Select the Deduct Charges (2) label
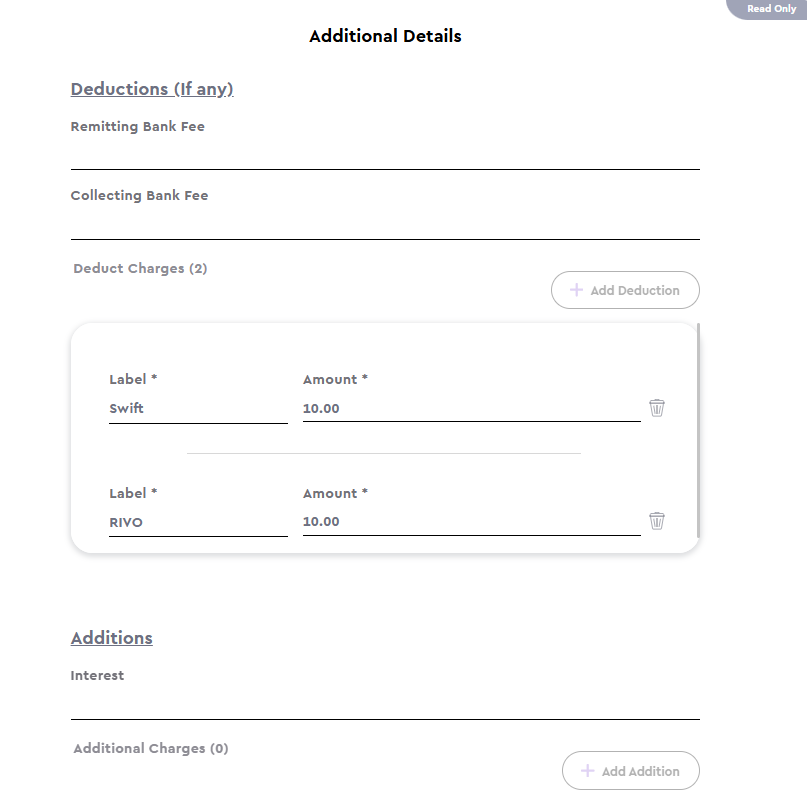This screenshot has height=790, width=807. (x=140, y=268)
